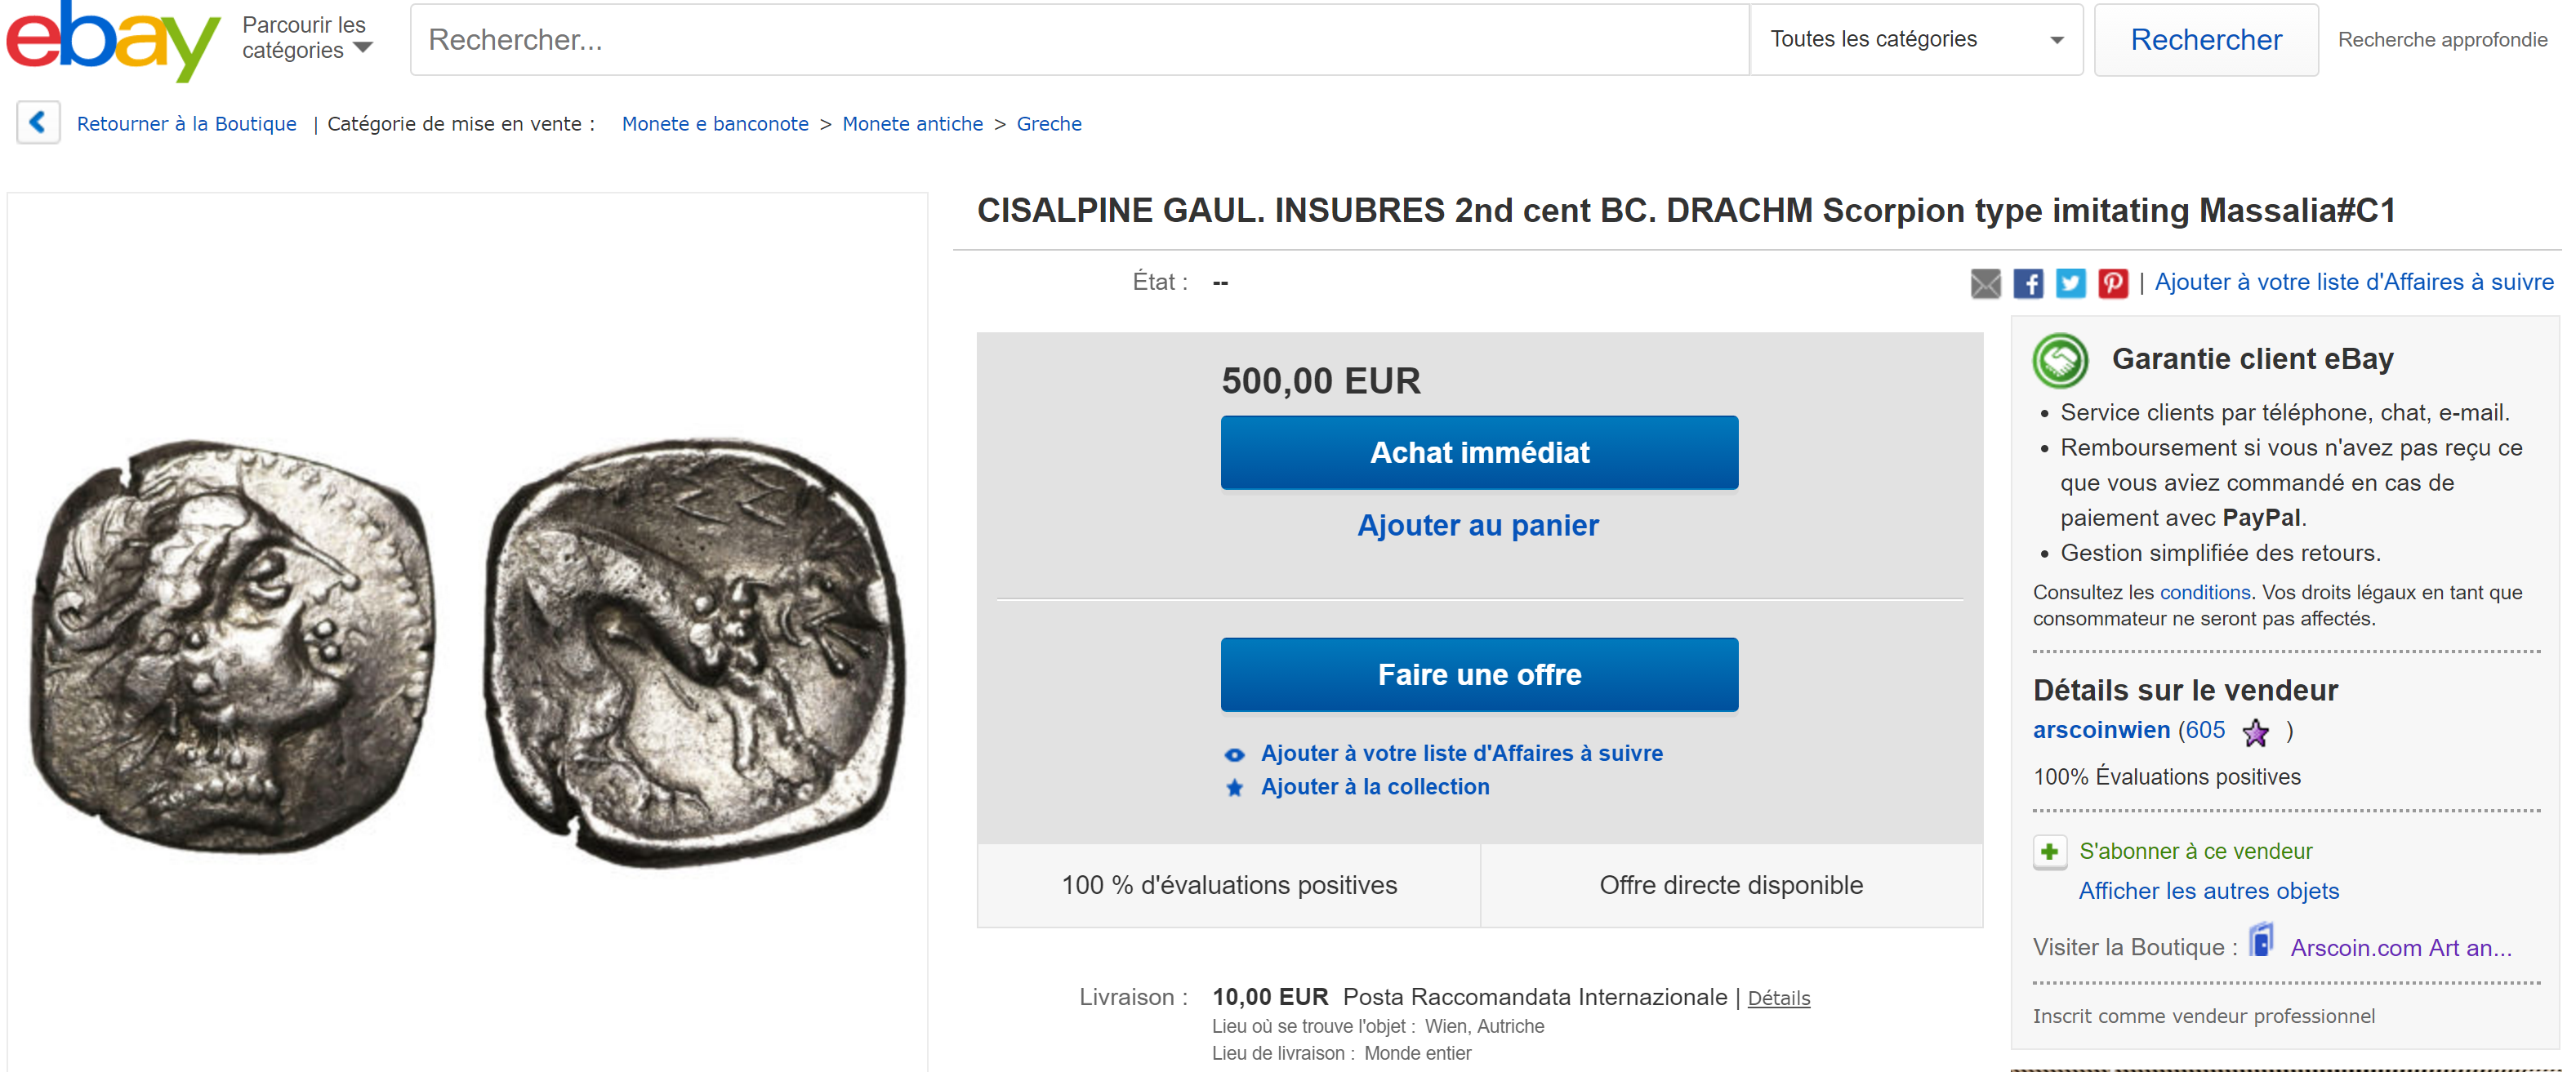Go to Greche breadcrumb category
The width and height of the screenshot is (2576, 1072).
pyautogui.click(x=1049, y=124)
